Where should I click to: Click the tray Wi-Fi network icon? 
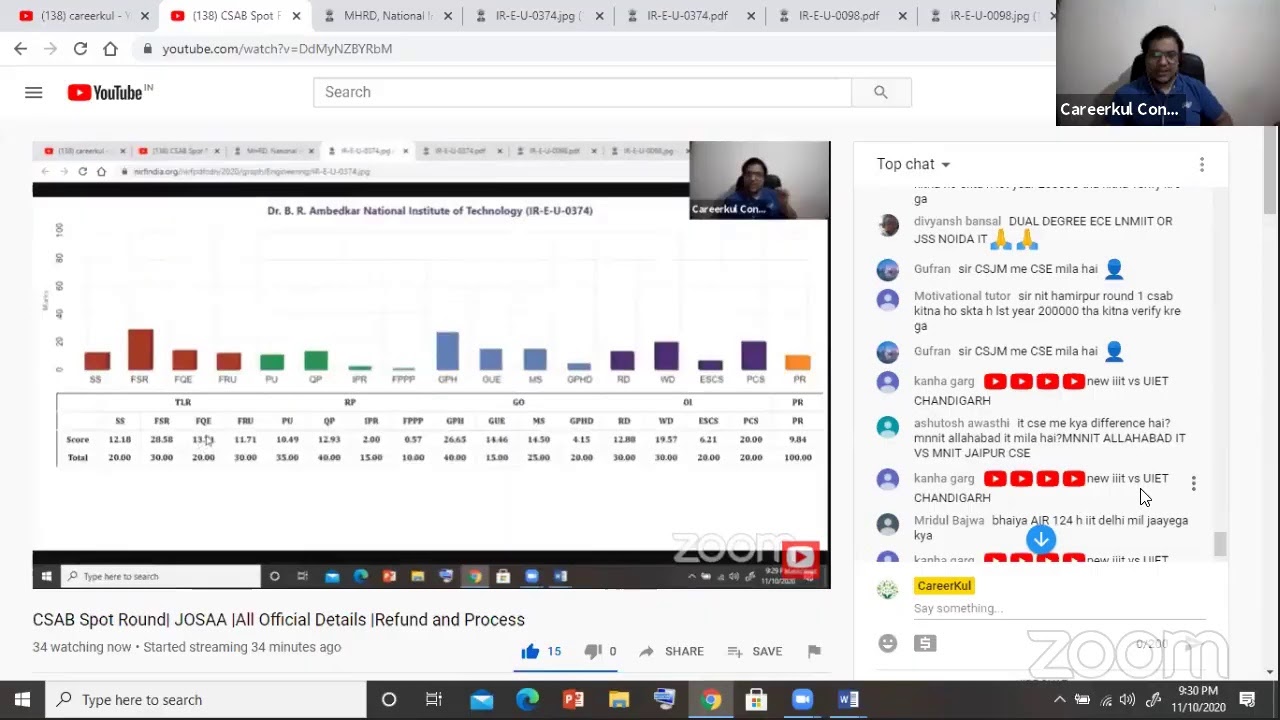(1106, 700)
